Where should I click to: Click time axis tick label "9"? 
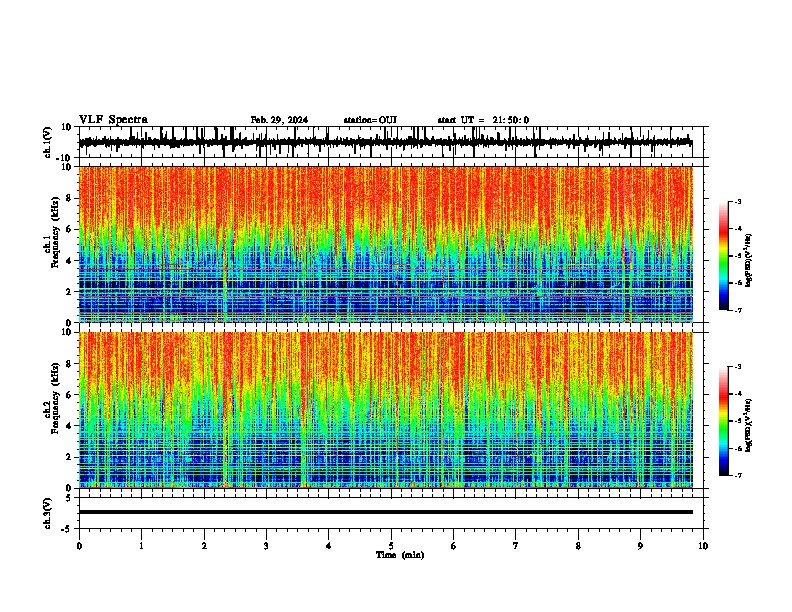(x=640, y=546)
